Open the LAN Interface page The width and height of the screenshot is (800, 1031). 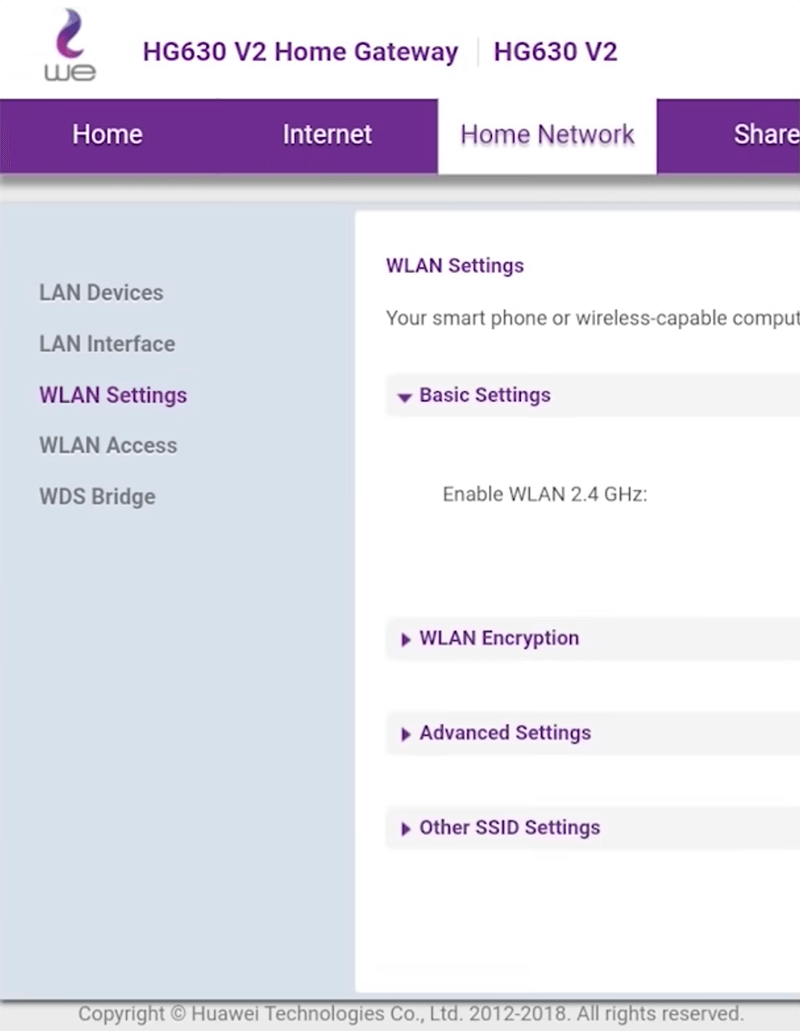tap(107, 344)
